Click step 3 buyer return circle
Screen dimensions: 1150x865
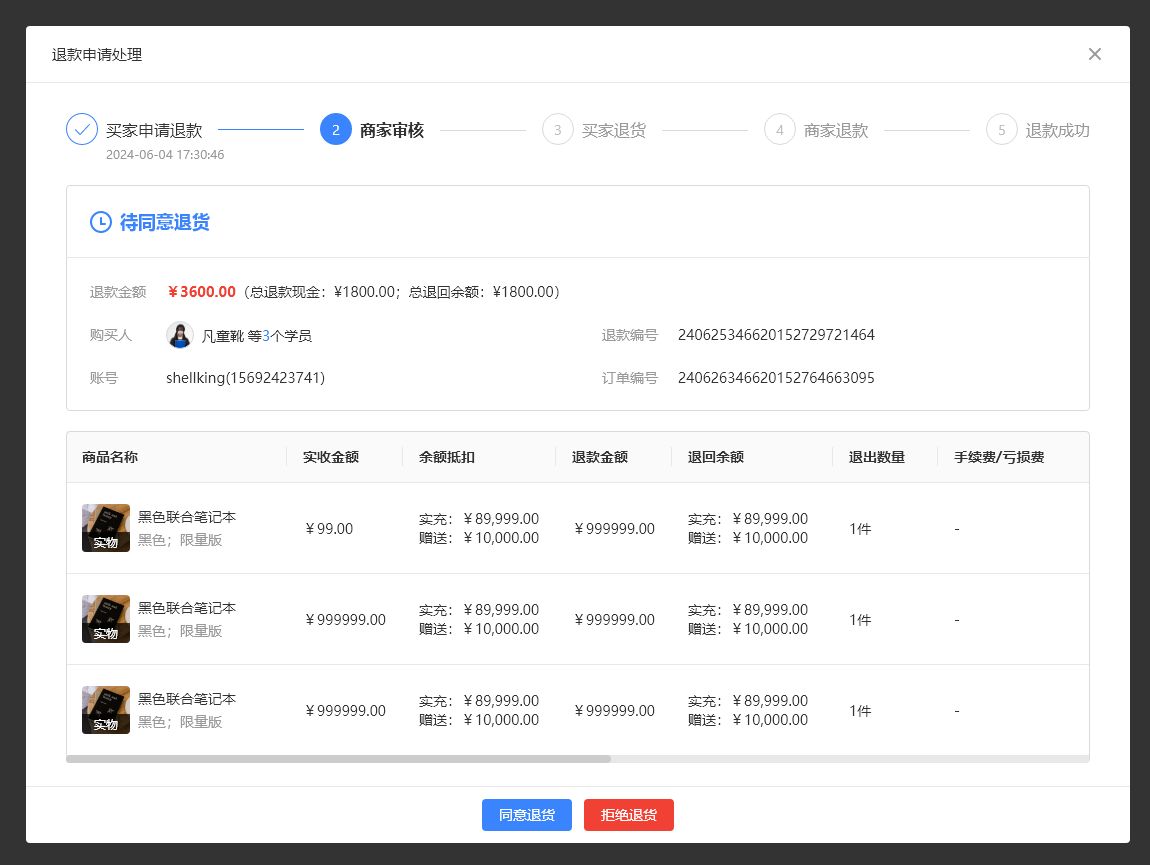[558, 130]
